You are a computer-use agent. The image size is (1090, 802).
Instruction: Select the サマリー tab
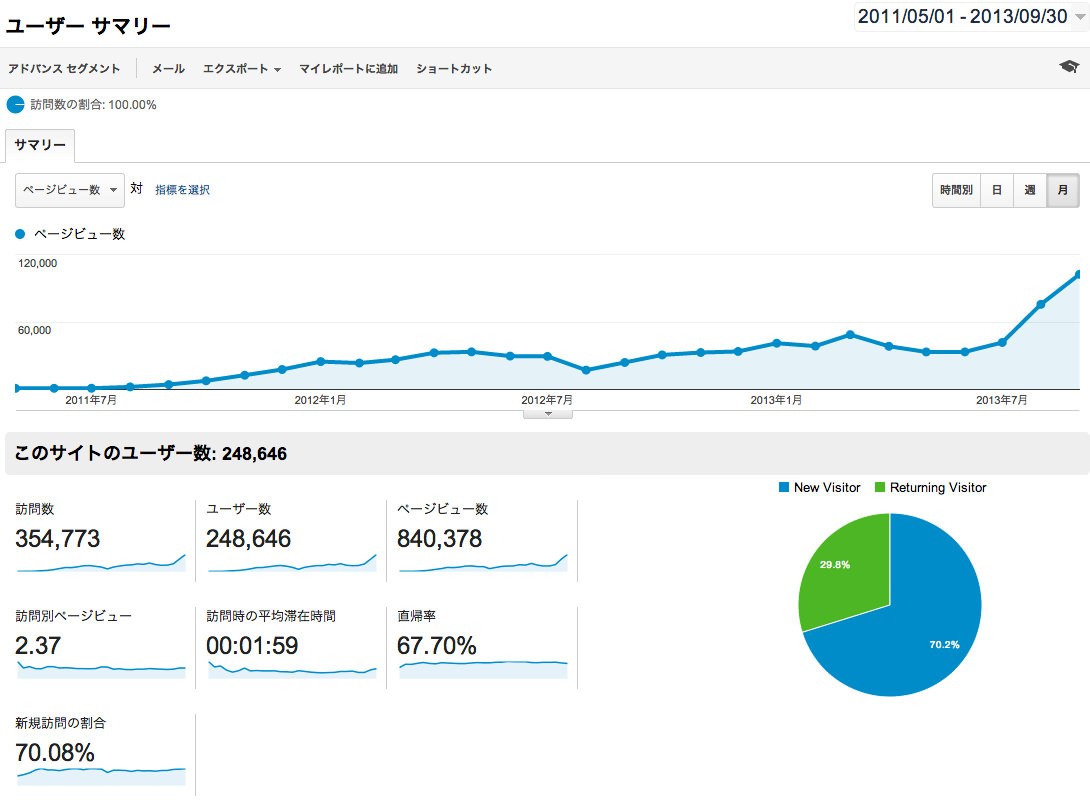coord(40,145)
